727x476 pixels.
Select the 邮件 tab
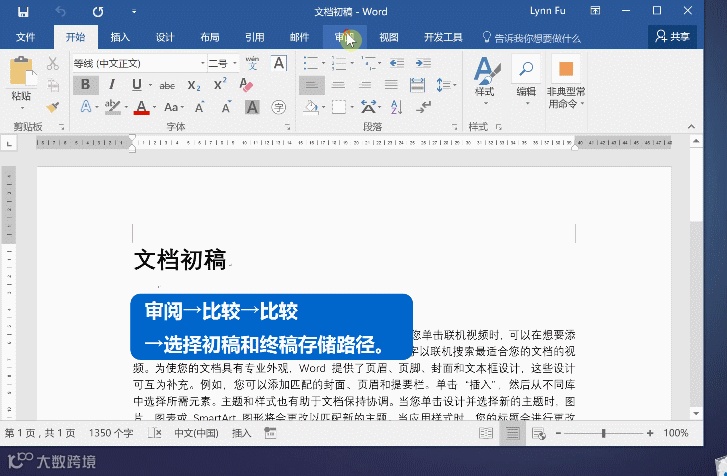coord(300,38)
